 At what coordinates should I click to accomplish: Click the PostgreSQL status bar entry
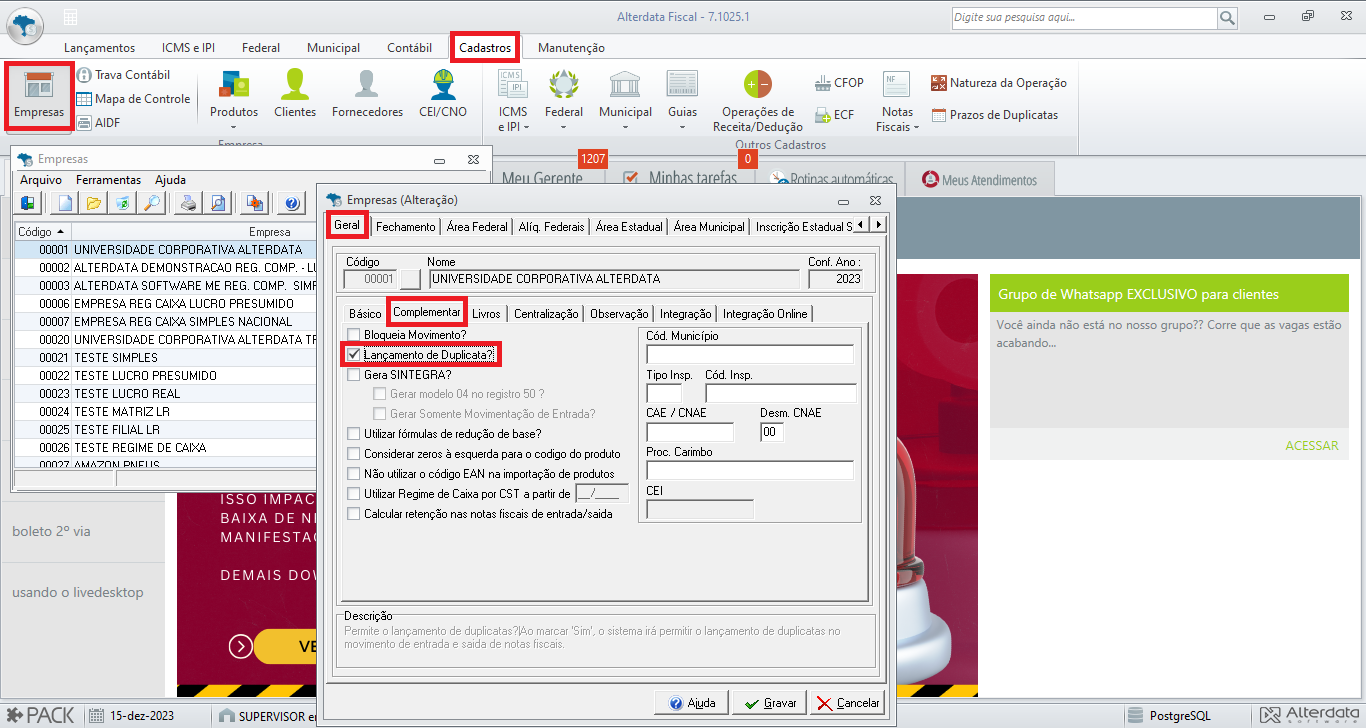click(x=1169, y=715)
